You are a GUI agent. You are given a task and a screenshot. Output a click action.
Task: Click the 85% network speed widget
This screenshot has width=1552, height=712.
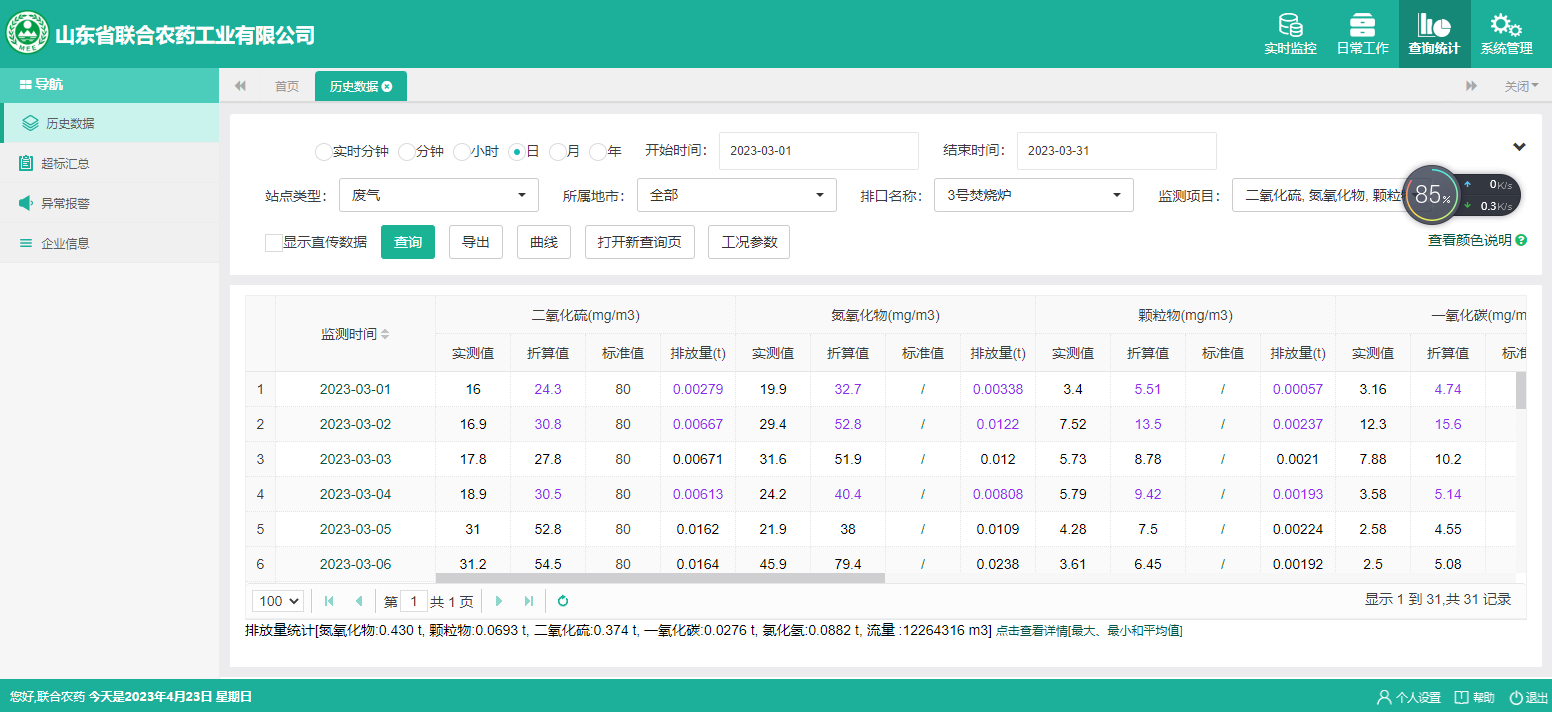point(1462,195)
